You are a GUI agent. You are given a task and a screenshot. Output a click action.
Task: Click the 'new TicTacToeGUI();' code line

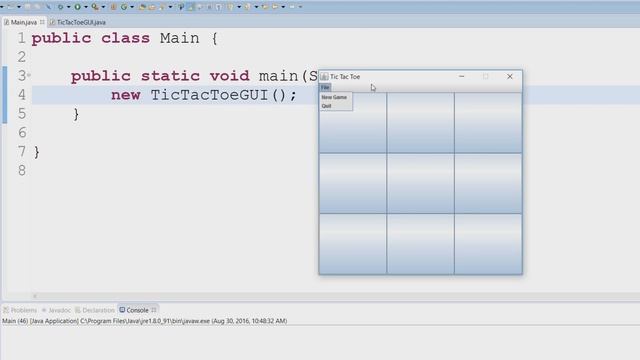204,95
